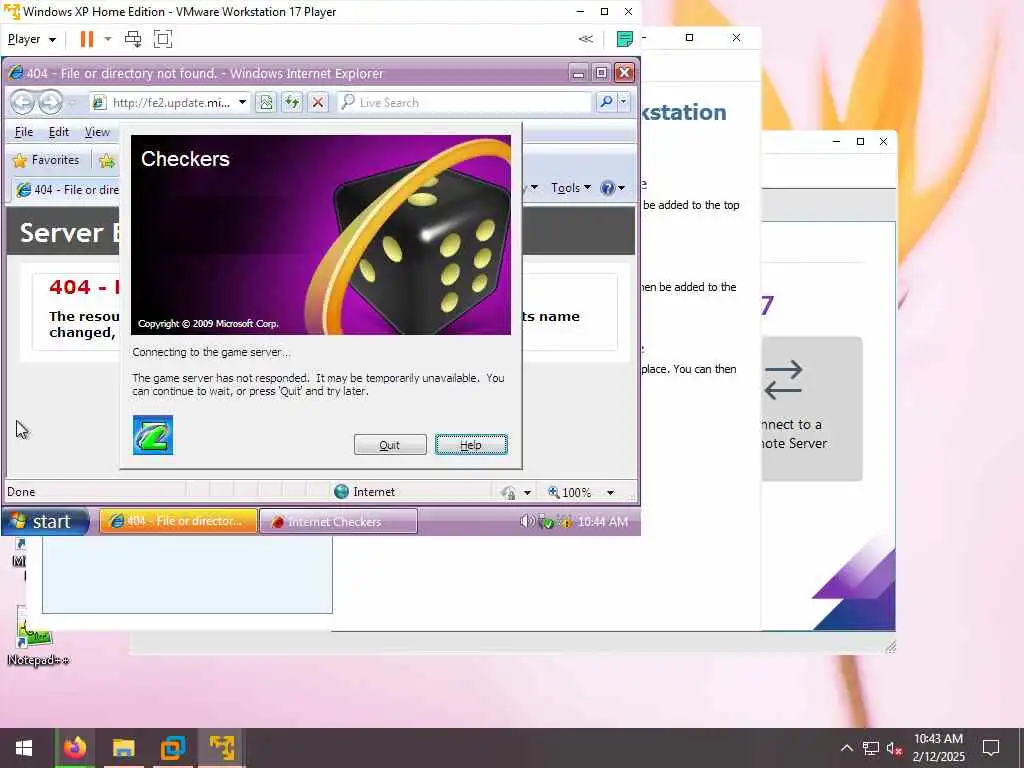This screenshot has width=1024, height=768.
Task: Click host clock showing 10:43 AM
Action: click(x=938, y=748)
